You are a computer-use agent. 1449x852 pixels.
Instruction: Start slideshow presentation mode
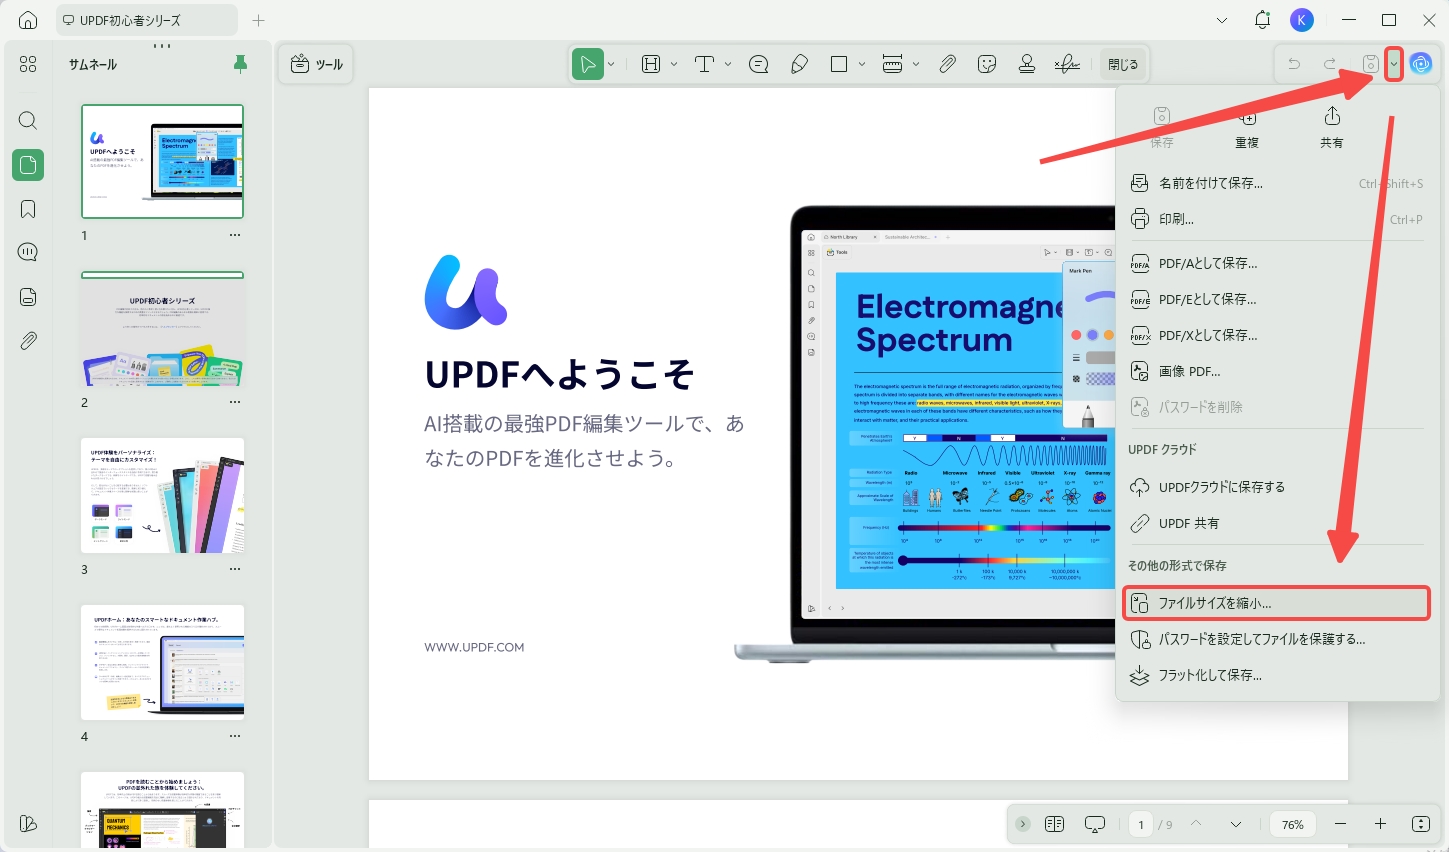[x=1095, y=824]
